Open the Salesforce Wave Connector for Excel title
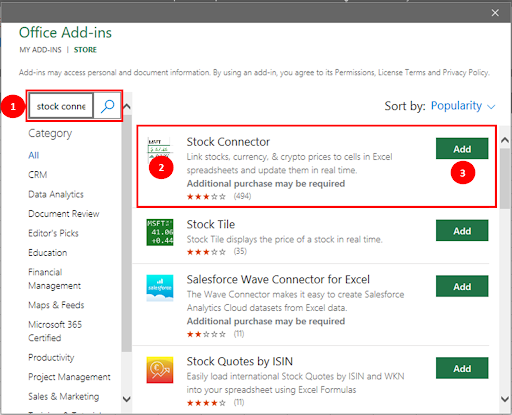512x415 pixels. (x=278, y=279)
